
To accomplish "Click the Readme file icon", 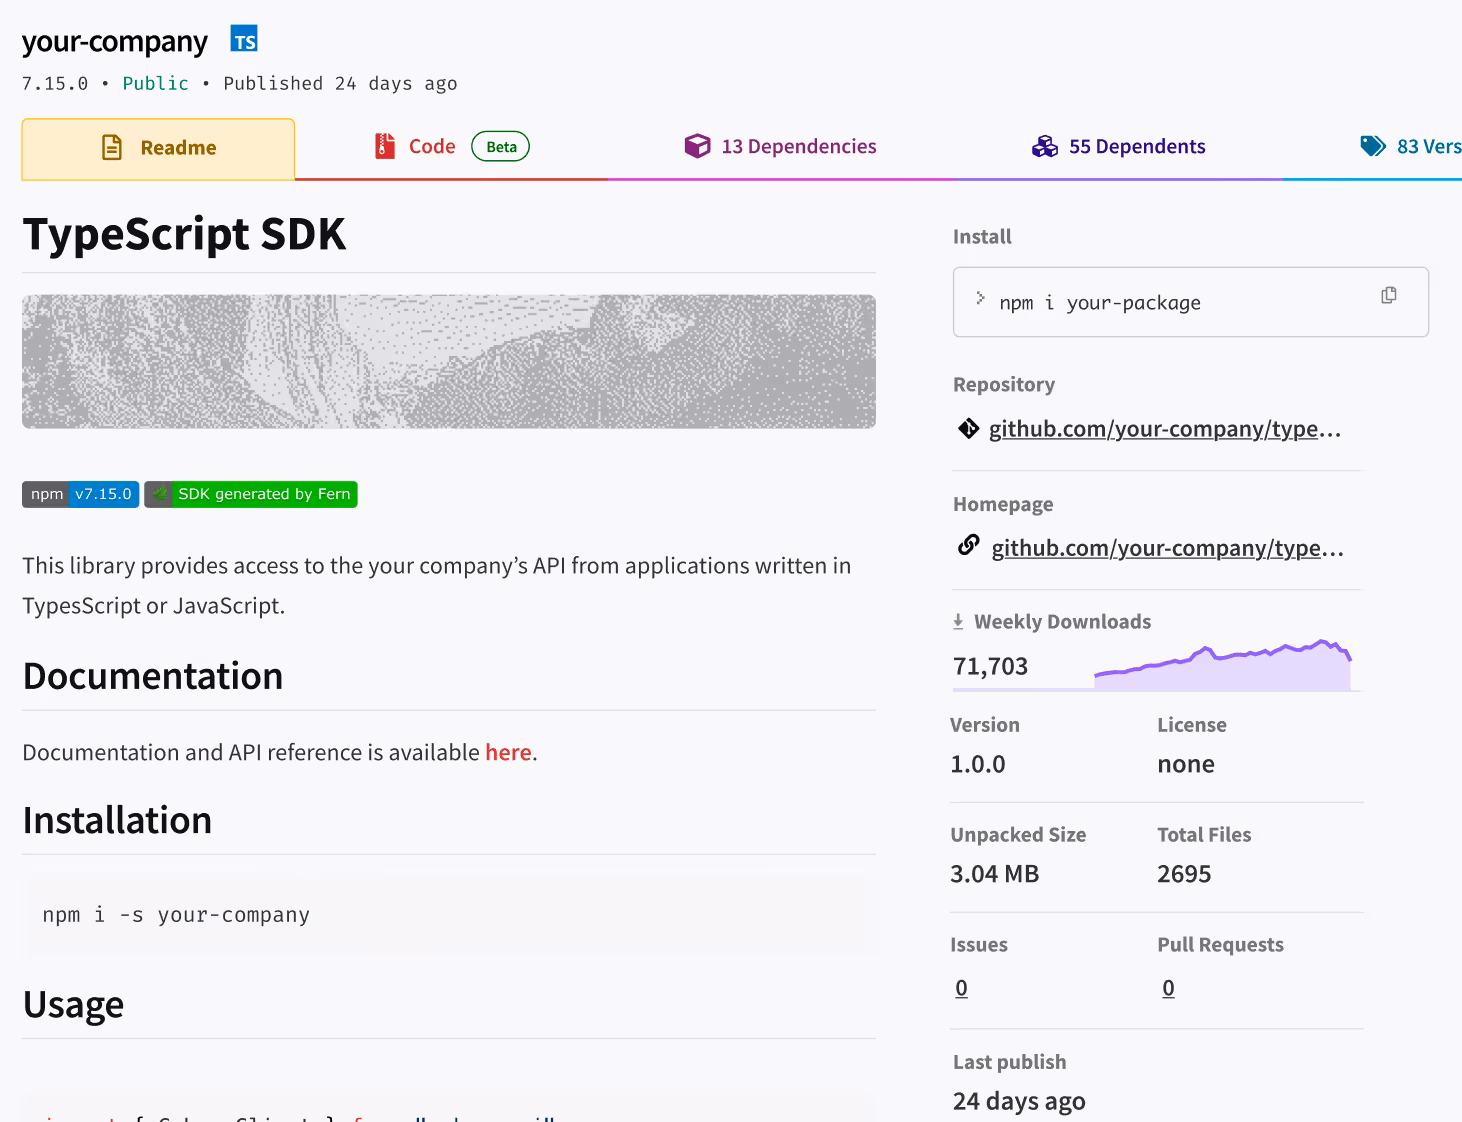I will click(112, 148).
